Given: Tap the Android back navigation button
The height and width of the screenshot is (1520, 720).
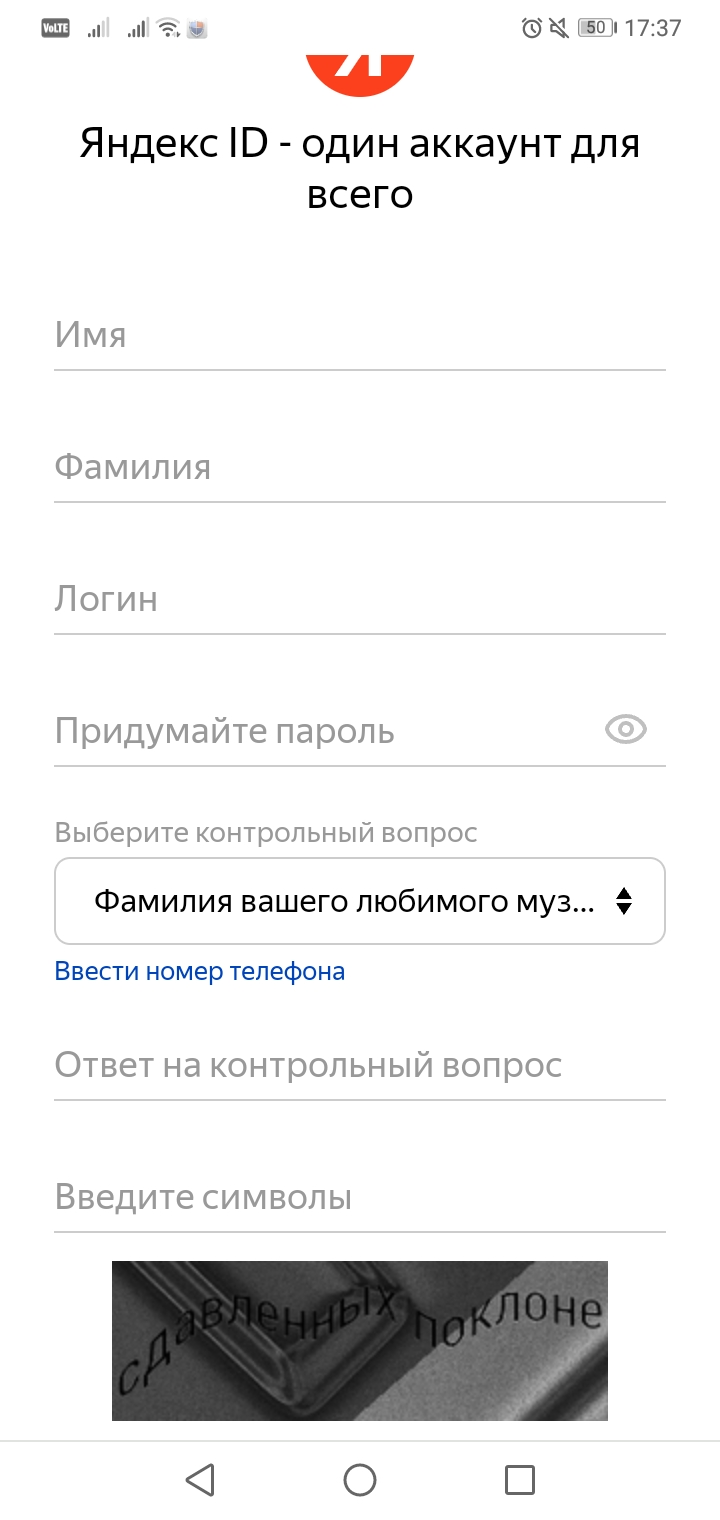Looking at the screenshot, I should (x=200, y=1480).
